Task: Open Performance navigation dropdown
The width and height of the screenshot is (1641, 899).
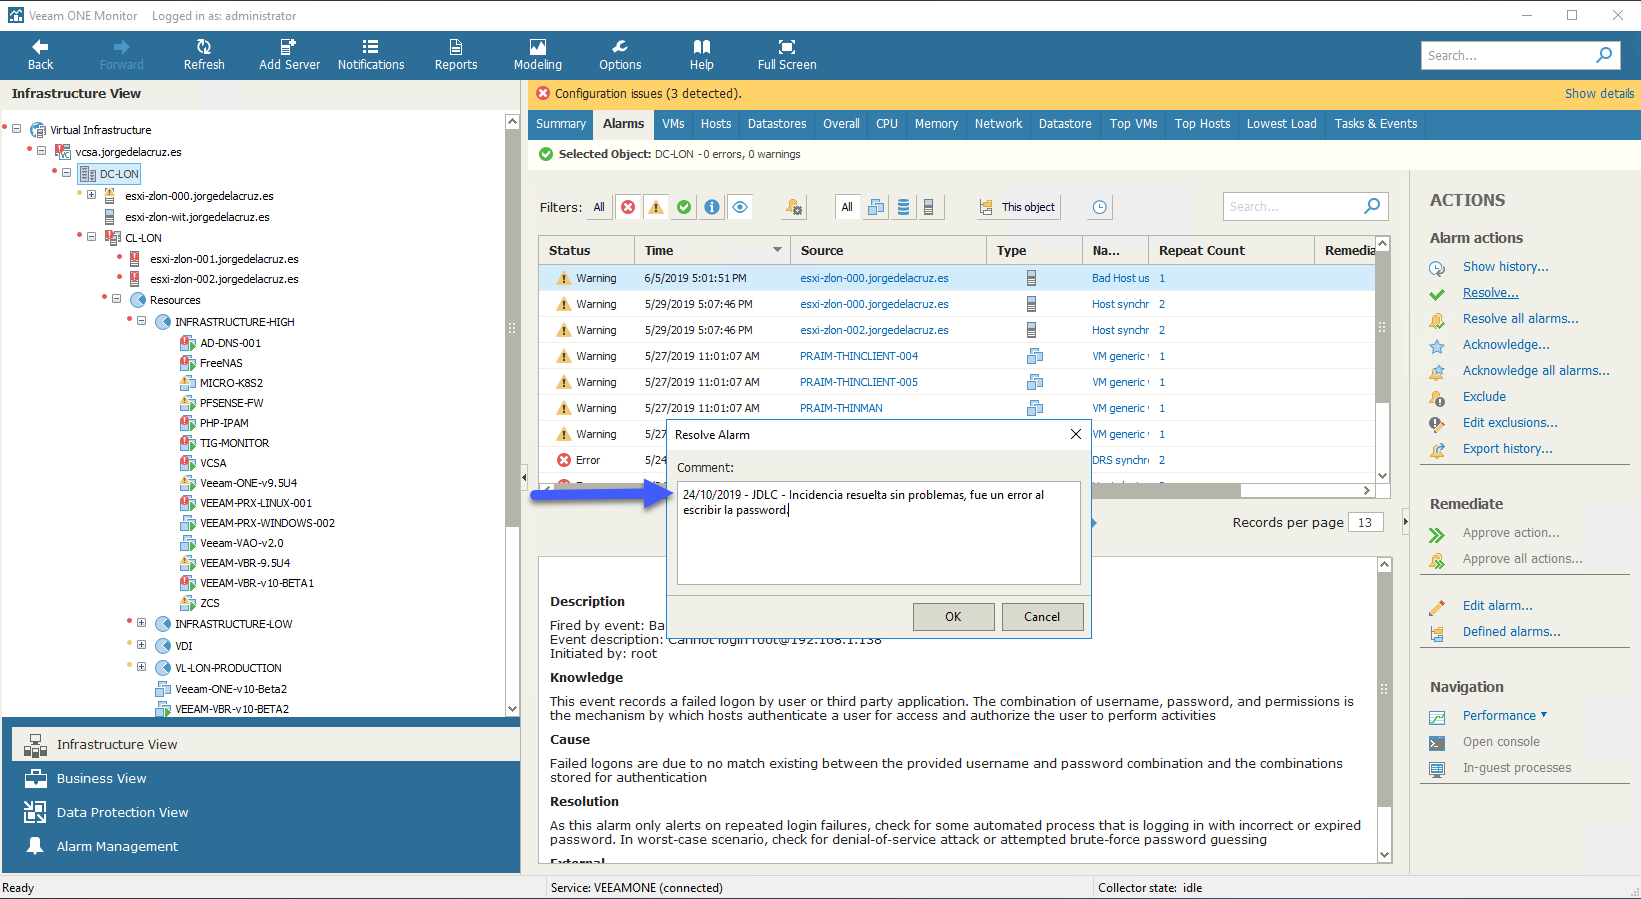Action: point(1505,716)
